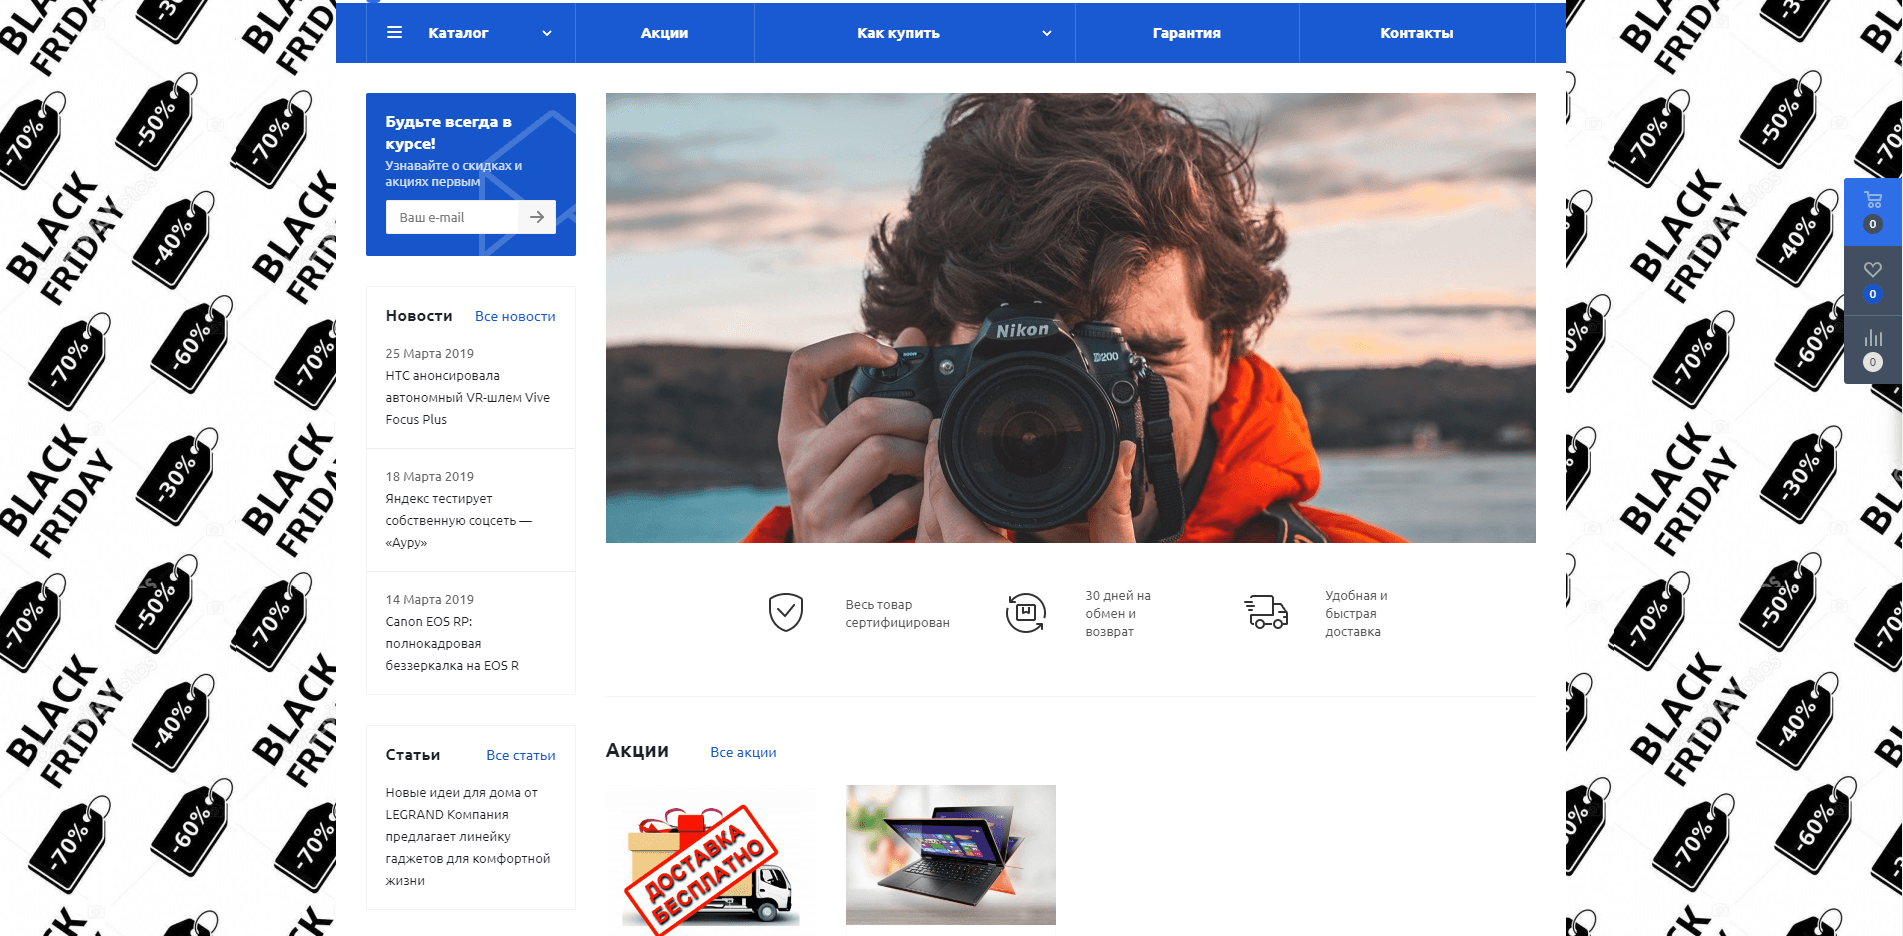Expand the Как купить dropdown arrow
Image resolution: width=1903 pixels, height=936 pixels.
[x=1047, y=33]
